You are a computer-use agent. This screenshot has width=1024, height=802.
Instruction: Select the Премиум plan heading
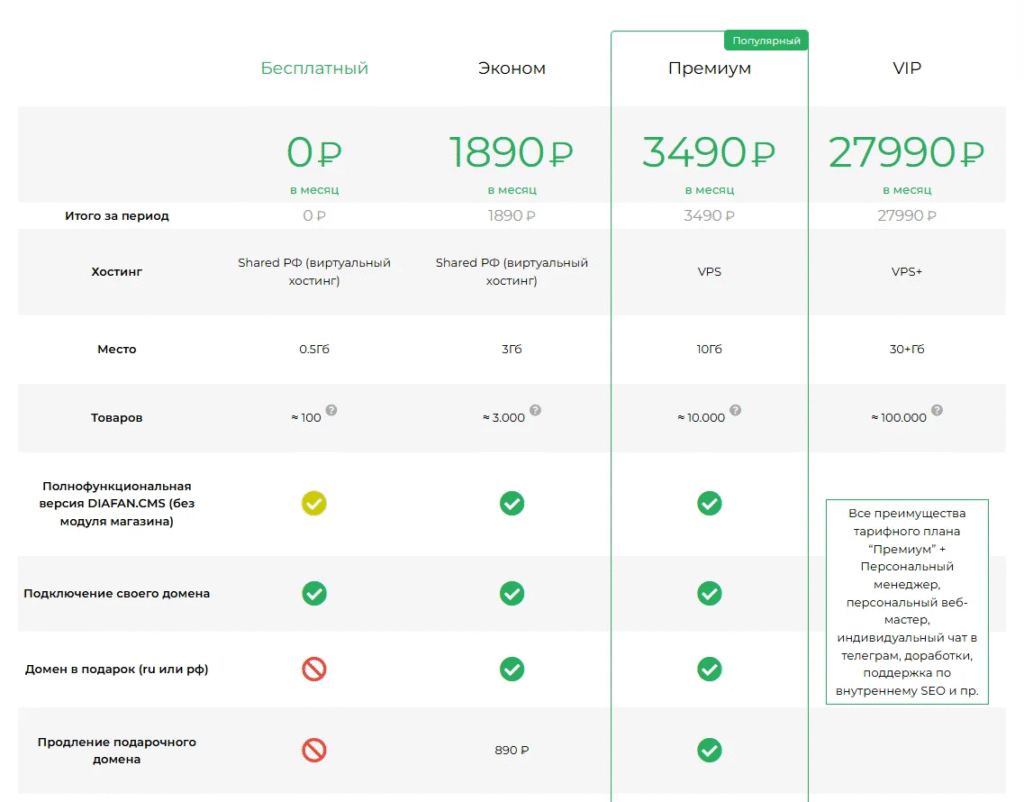(x=709, y=68)
